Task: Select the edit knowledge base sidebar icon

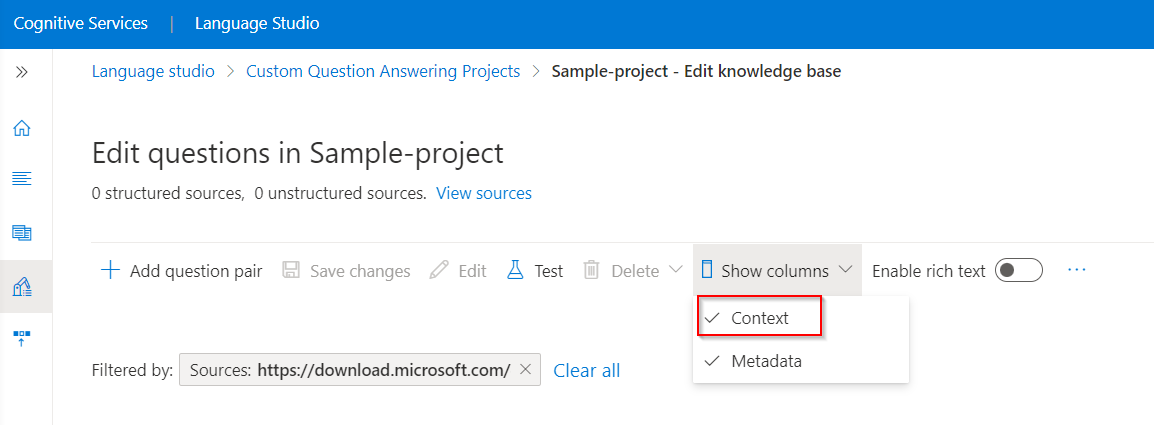Action: 22,287
